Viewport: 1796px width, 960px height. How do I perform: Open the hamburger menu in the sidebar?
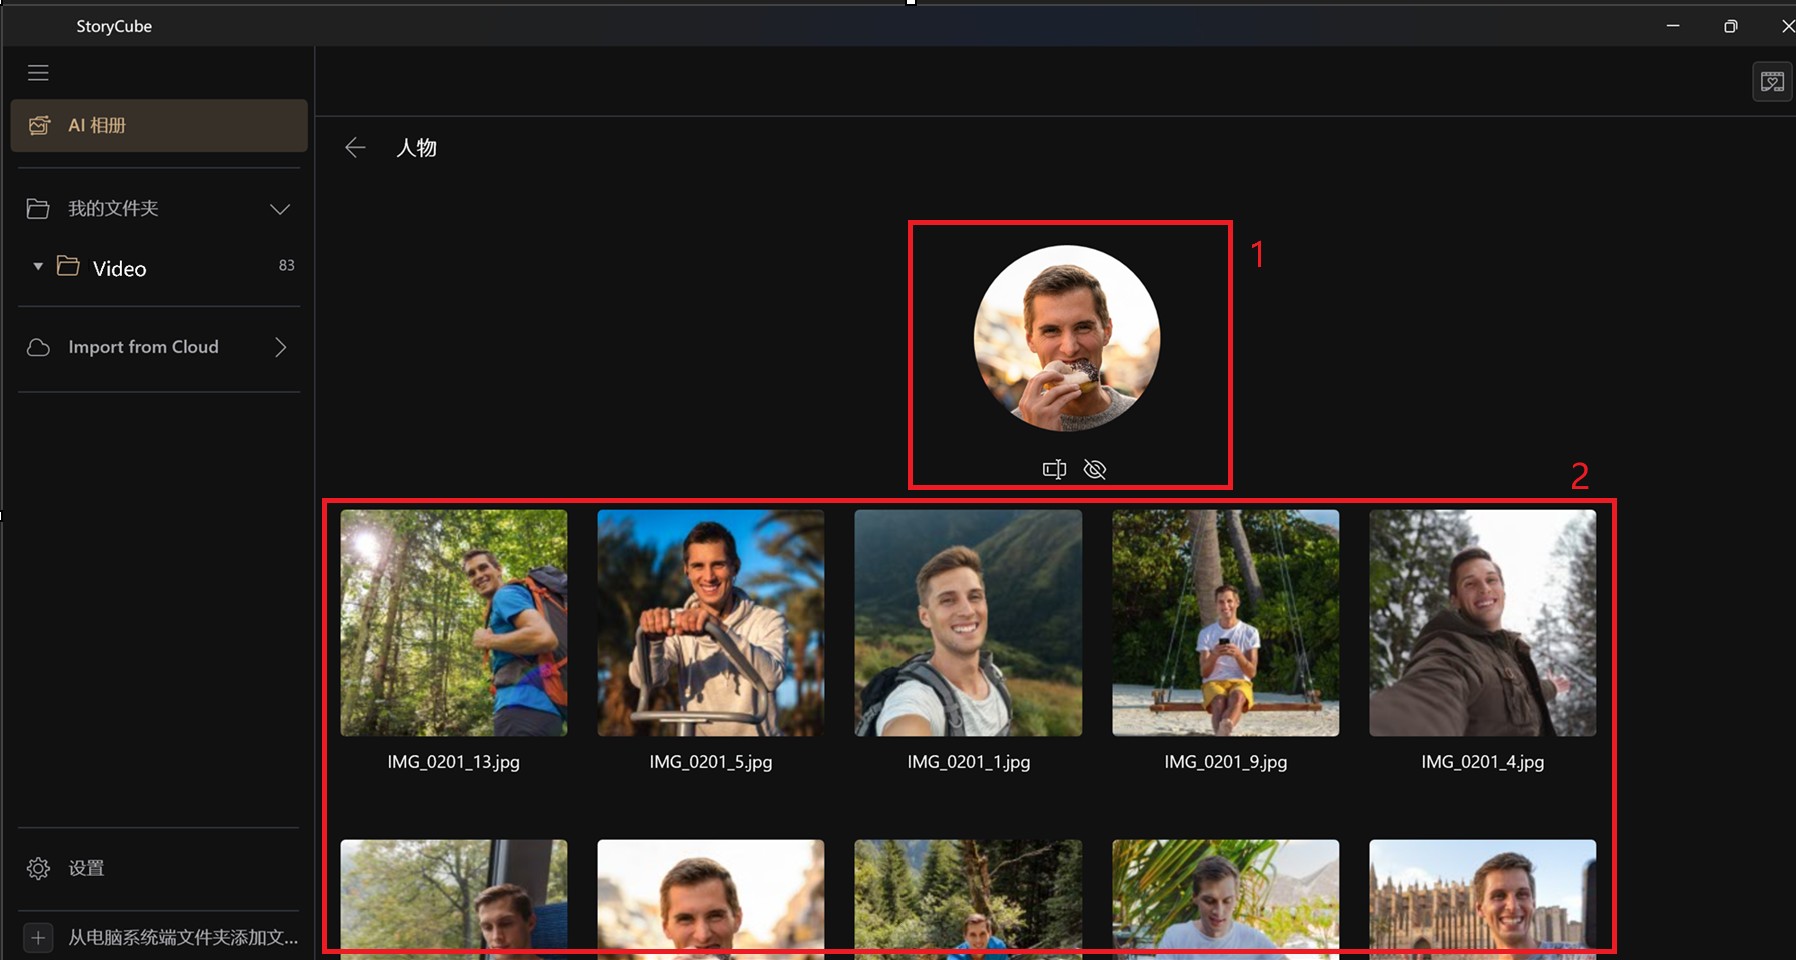pyautogui.click(x=38, y=73)
